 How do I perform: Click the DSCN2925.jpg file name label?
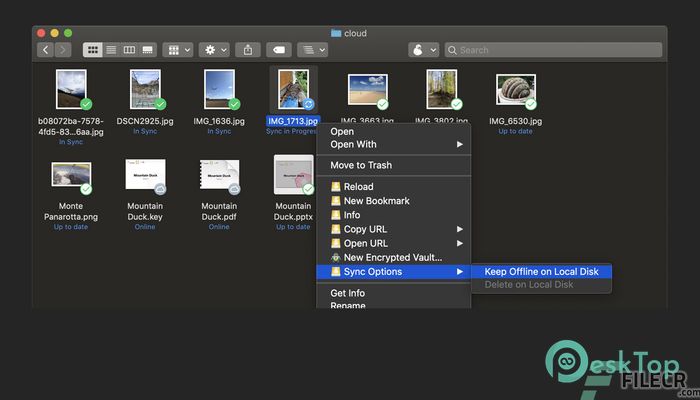coord(145,121)
